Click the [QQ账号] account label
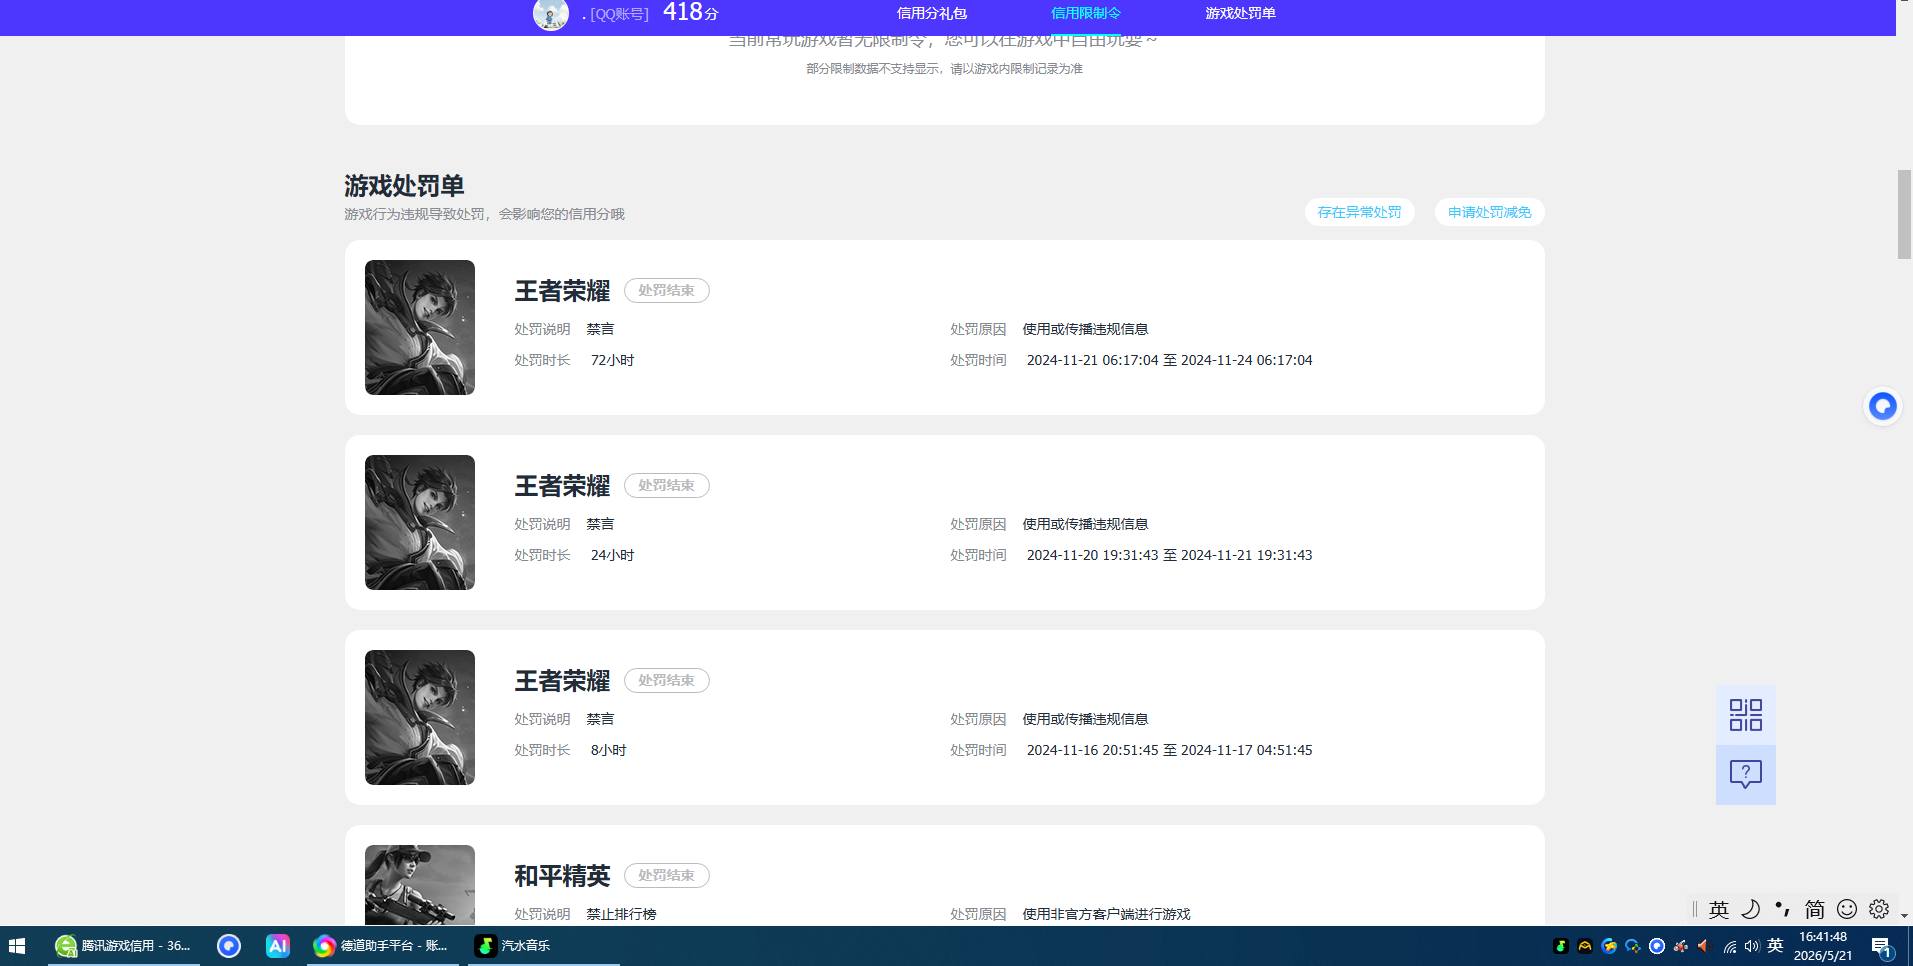Screen dimensions: 1913x966 619,14
